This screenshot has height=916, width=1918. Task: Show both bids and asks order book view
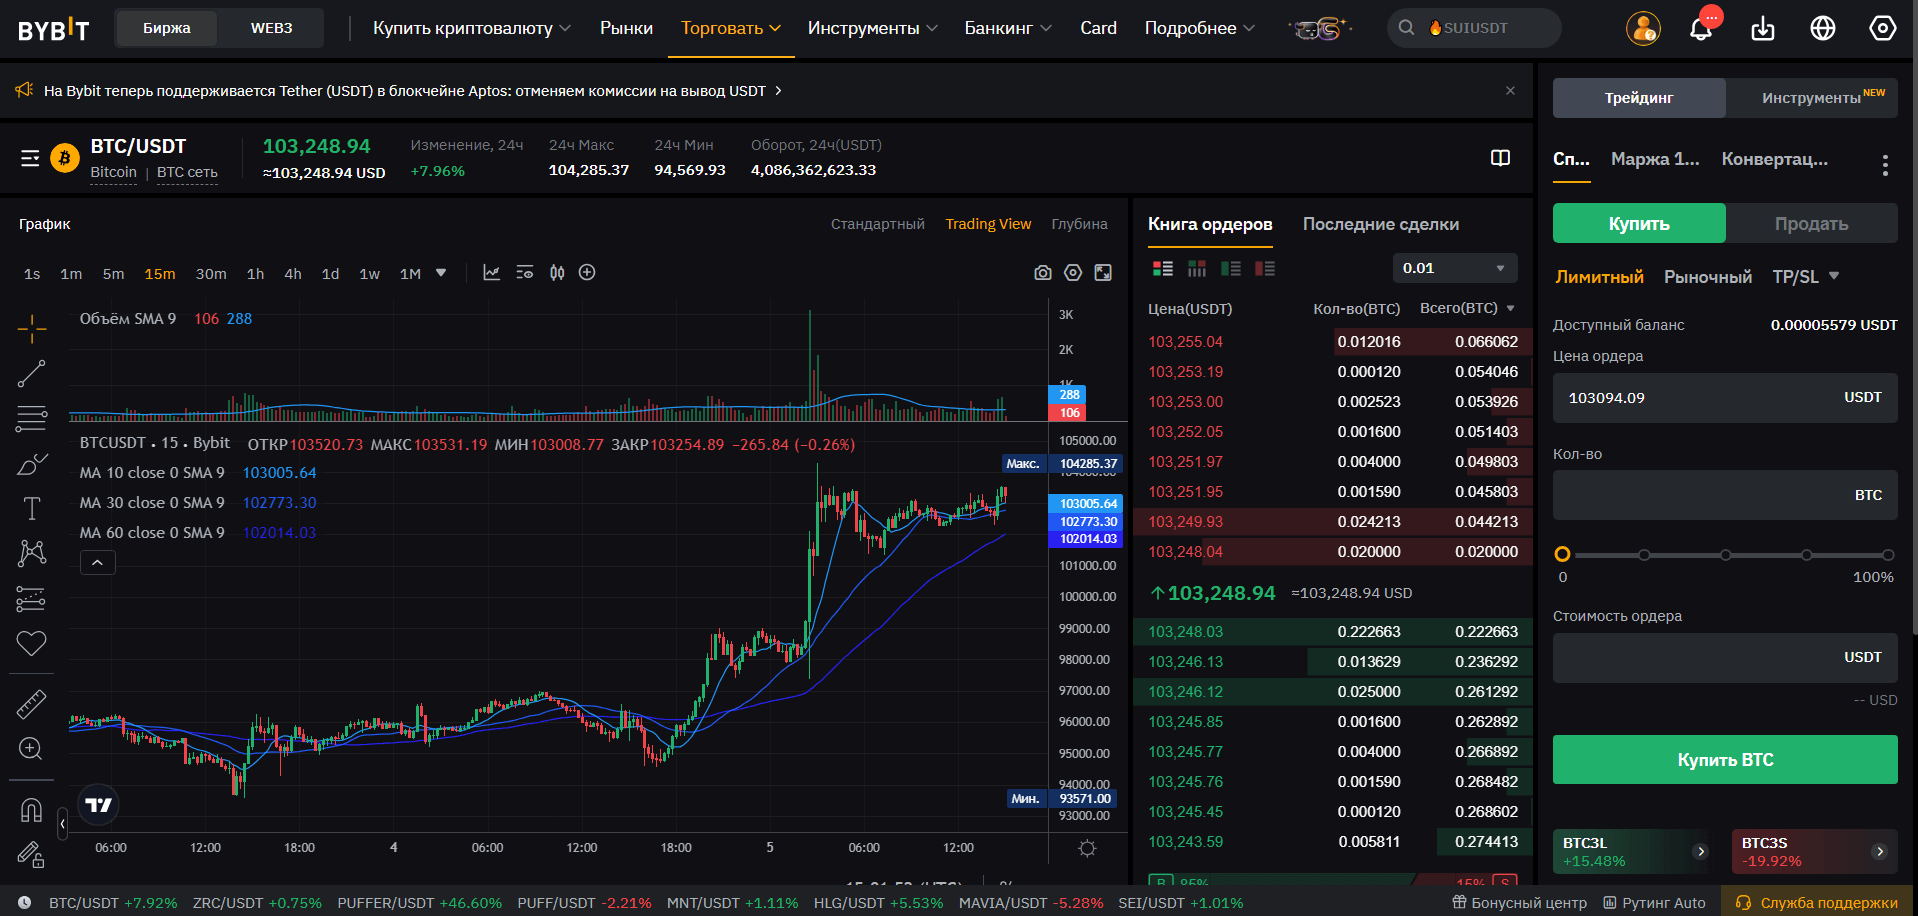tap(1163, 268)
